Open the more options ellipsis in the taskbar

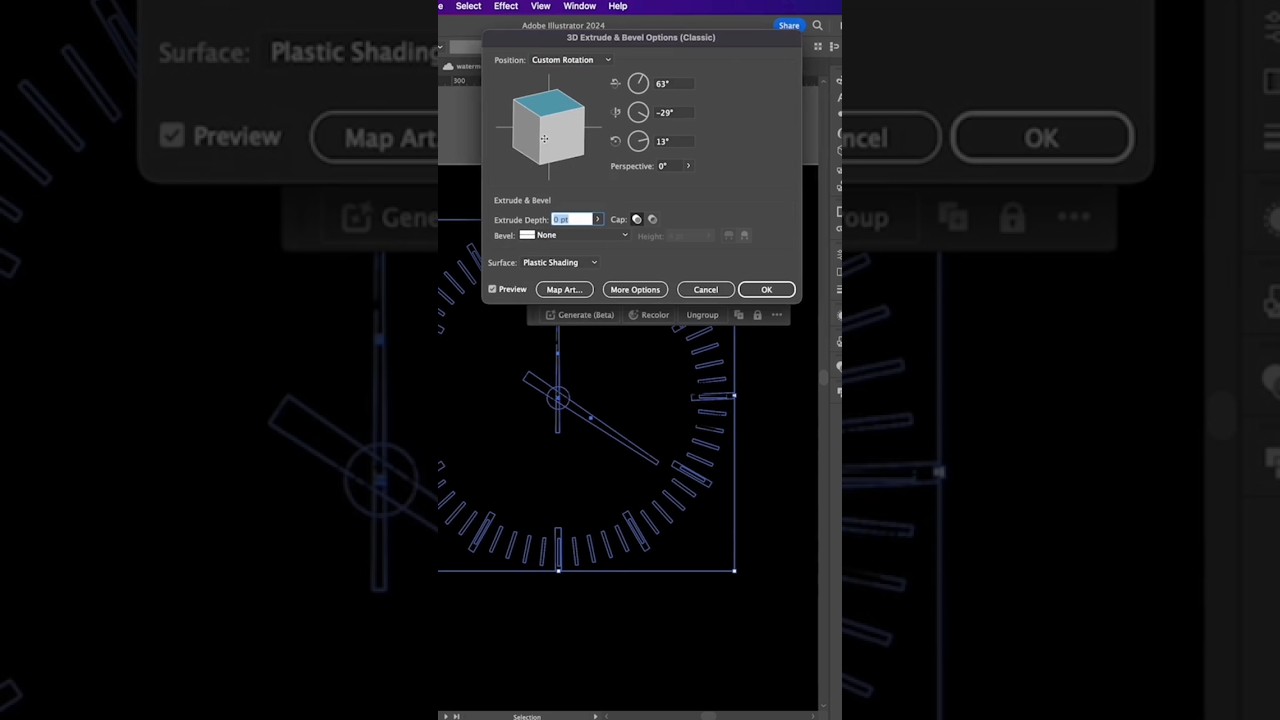coord(777,315)
